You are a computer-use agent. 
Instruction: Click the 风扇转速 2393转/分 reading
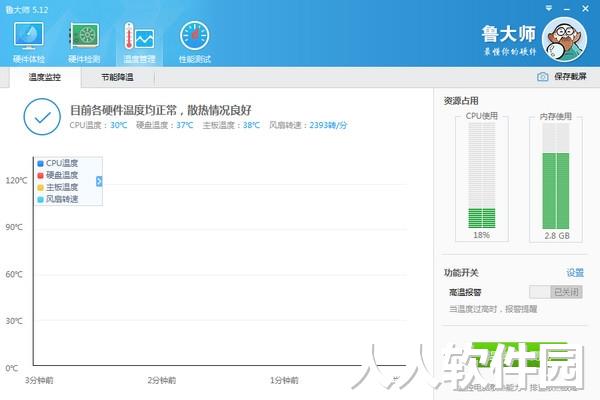(308, 125)
